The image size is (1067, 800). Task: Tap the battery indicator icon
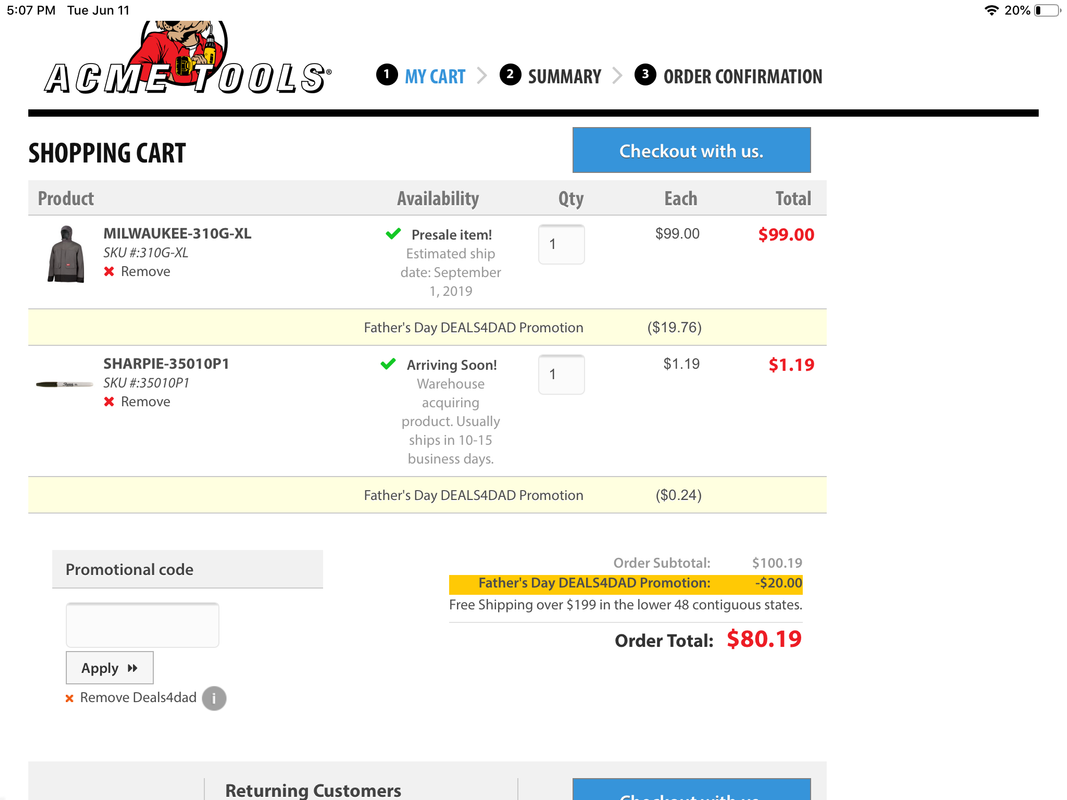coord(1047,10)
